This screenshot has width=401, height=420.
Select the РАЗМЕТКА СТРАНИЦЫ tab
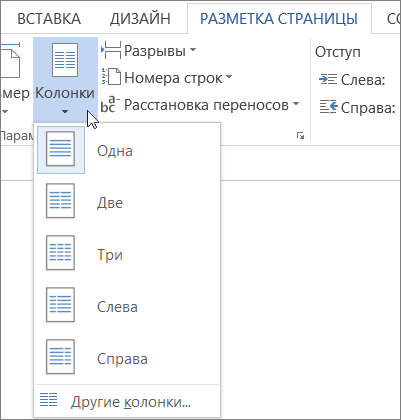[279, 19]
